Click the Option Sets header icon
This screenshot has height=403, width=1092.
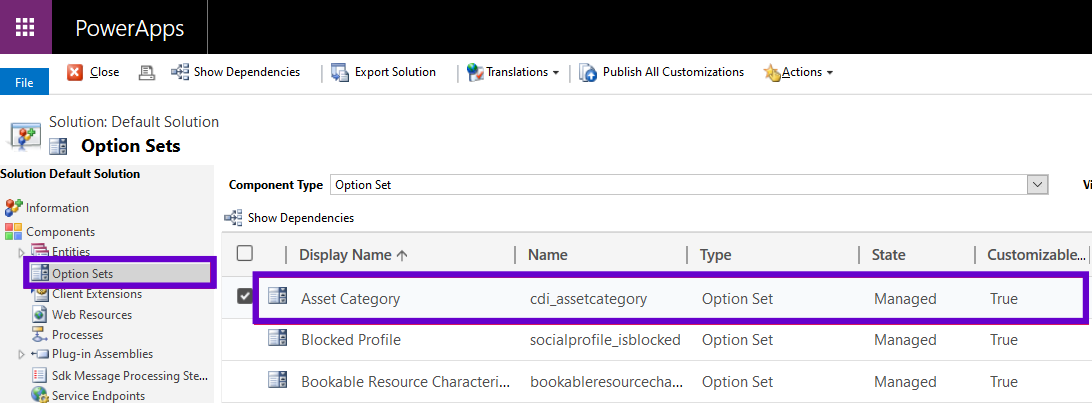pos(59,146)
